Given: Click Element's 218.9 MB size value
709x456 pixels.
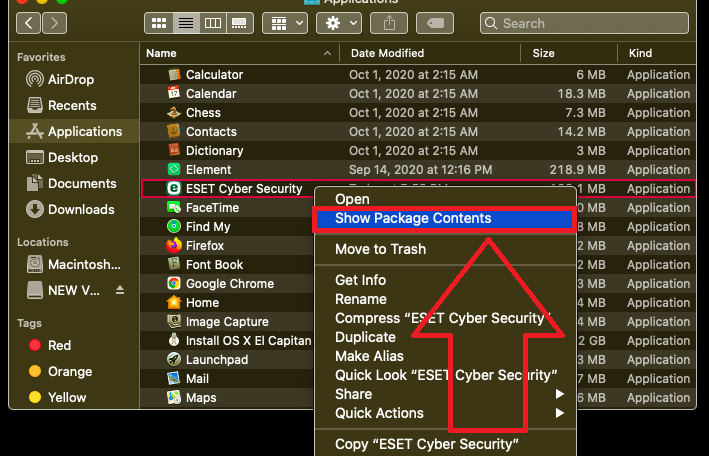Looking at the screenshot, I should (x=577, y=170).
